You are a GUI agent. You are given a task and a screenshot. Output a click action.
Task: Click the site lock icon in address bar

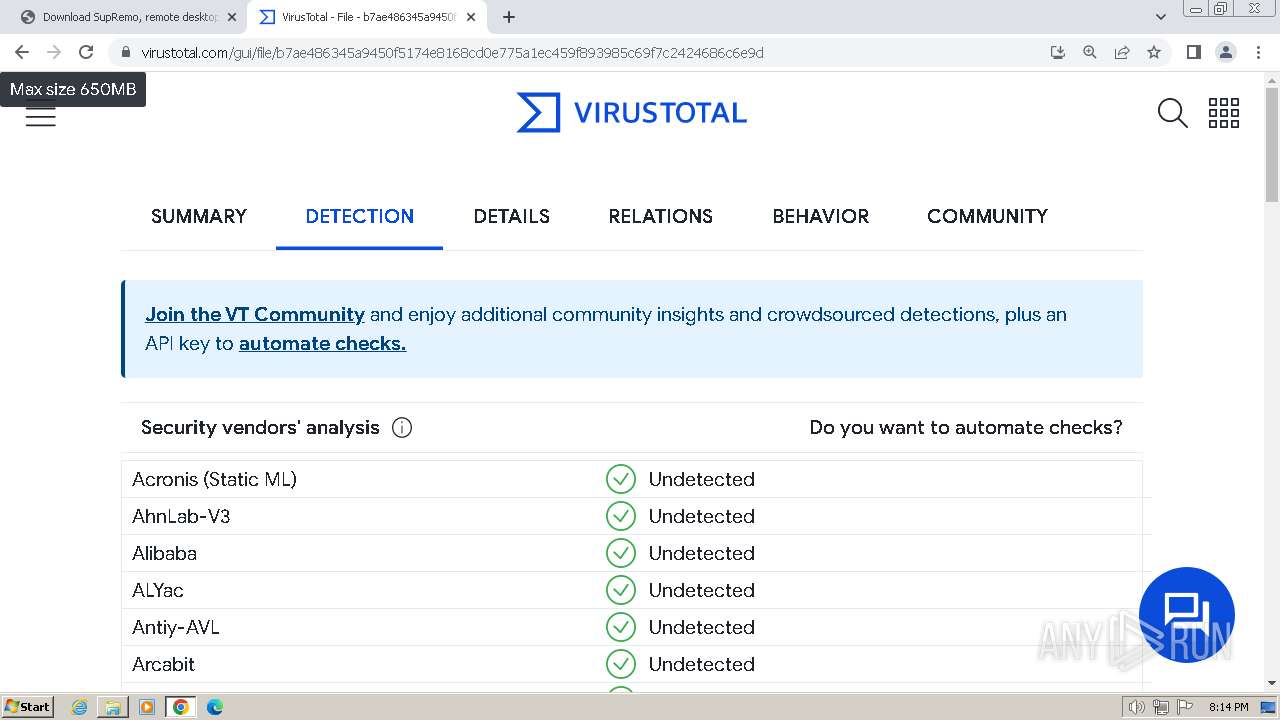[x=125, y=52]
